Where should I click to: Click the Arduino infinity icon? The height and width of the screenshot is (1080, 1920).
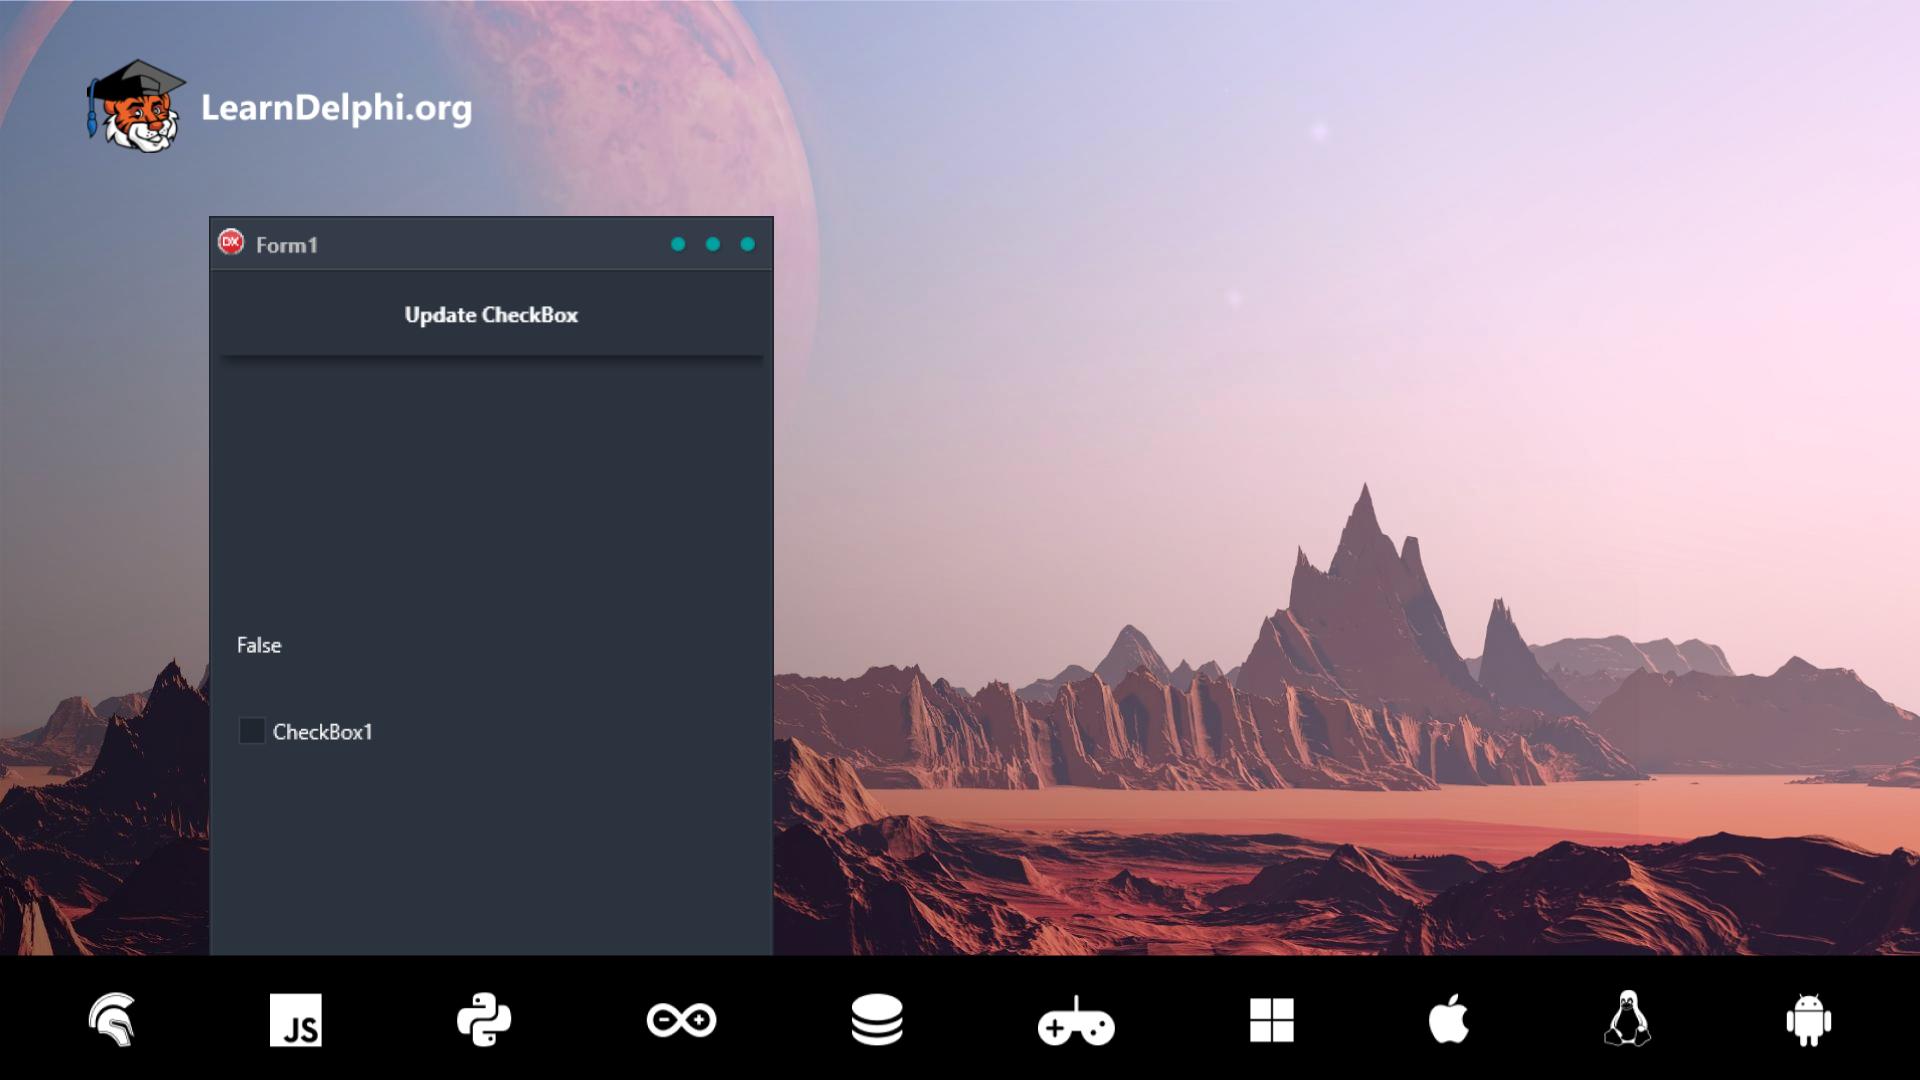point(681,1020)
